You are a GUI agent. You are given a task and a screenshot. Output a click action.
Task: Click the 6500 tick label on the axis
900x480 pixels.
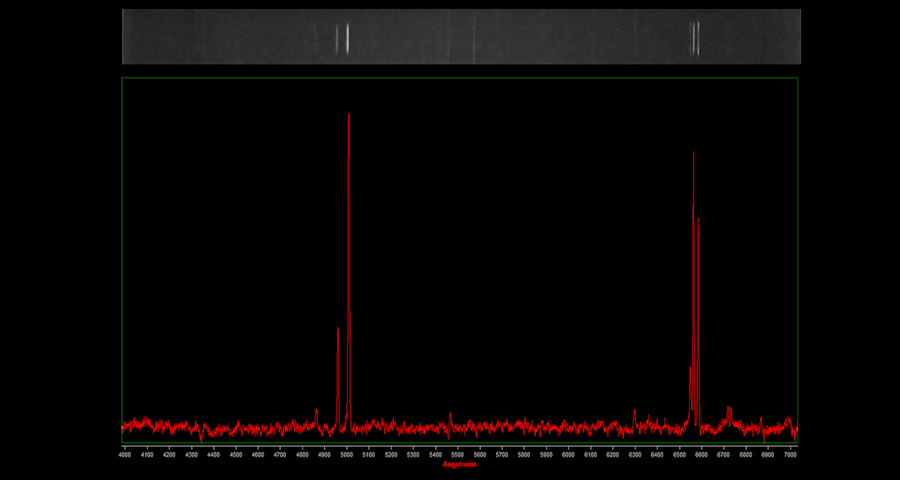point(679,455)
